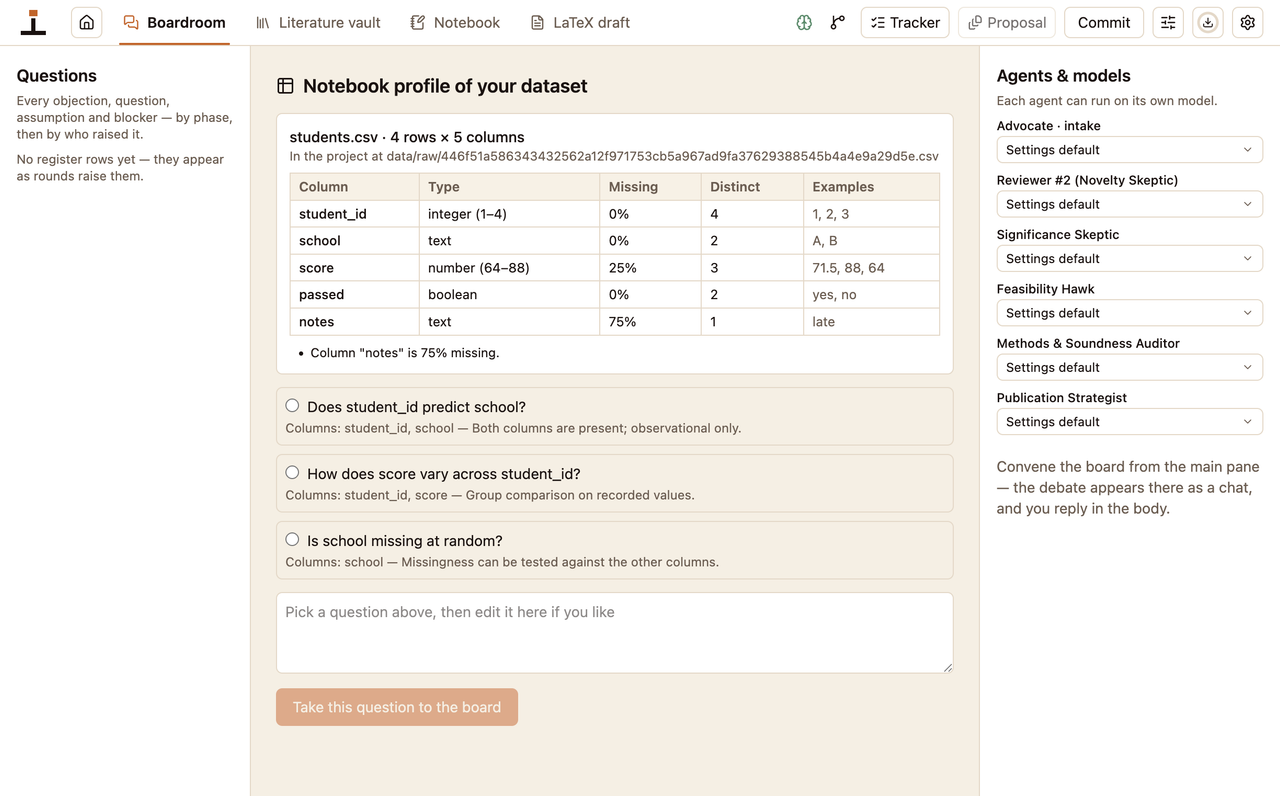Viewport: 1280px width, 796px height.
Task: Open Methods & Soundness Auditor model dropdown
Action: point(1130,367)
